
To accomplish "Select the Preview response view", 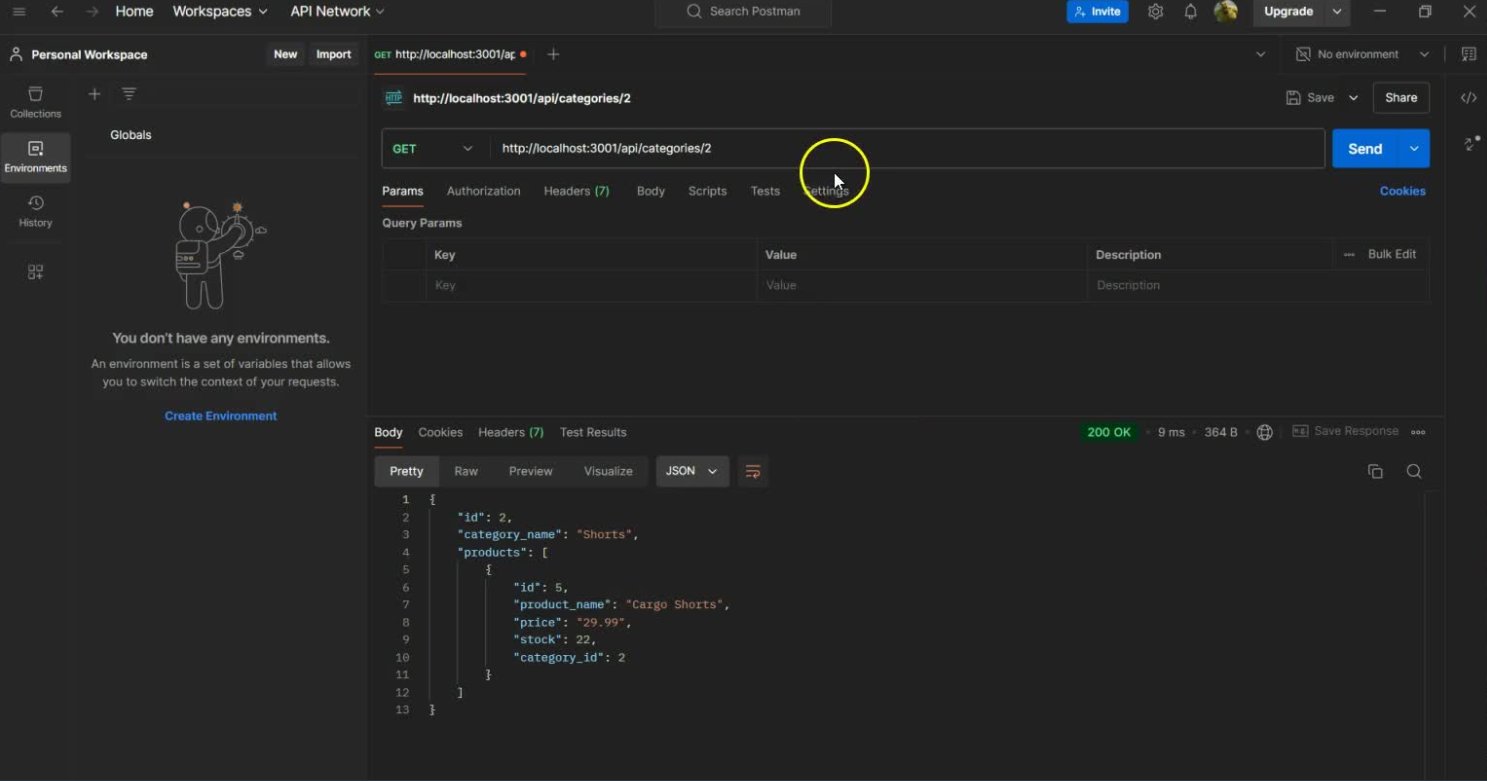I will [x=530, y=471].
